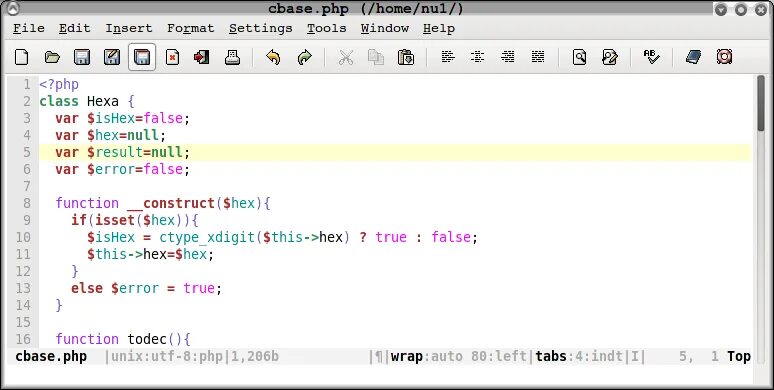Open the help book icon
The width and height of the screenshot is (774, 390).
694,57
